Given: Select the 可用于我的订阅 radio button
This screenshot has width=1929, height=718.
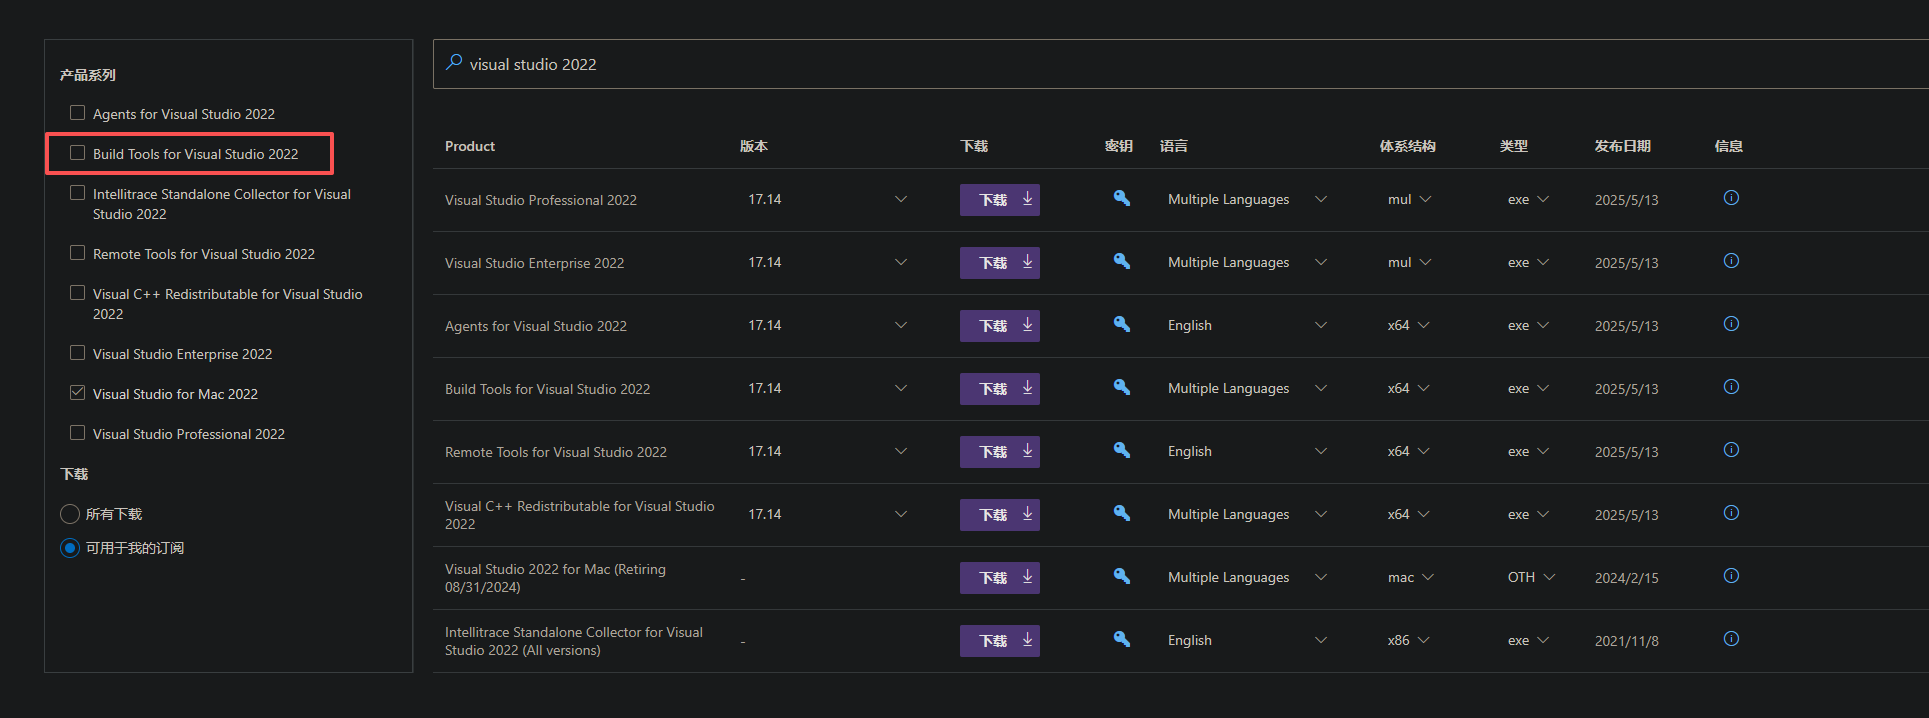Looking at the screenshot, I should (x=70, y=548).
